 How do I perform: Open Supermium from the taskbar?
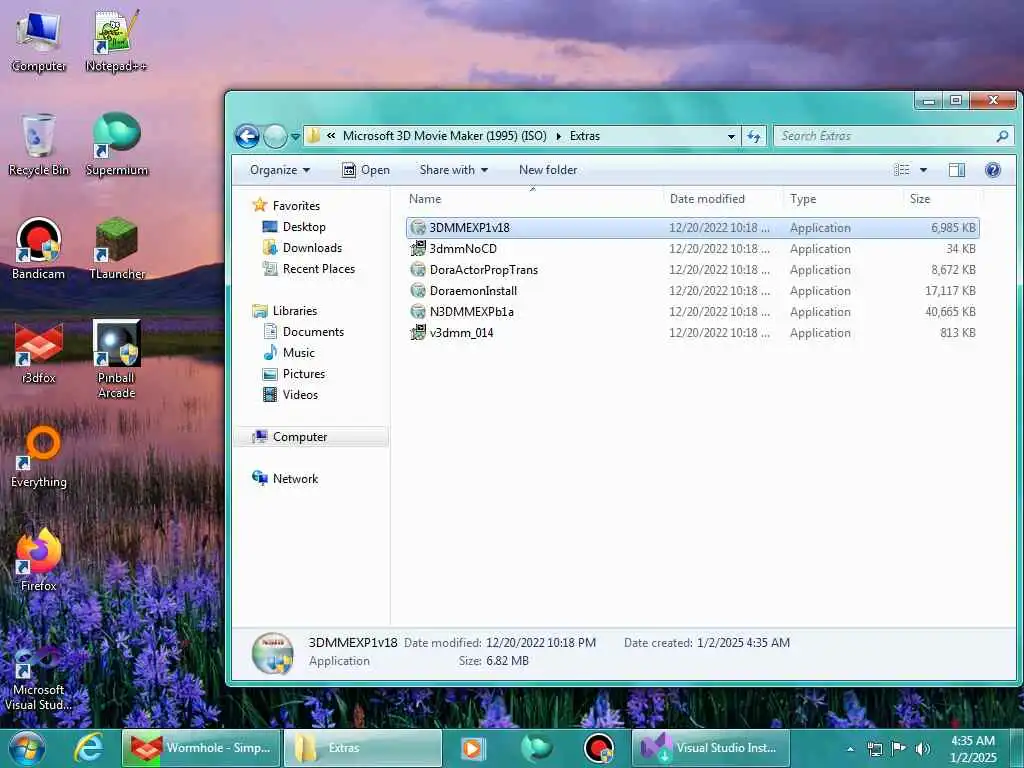click(x=537, y=748)
